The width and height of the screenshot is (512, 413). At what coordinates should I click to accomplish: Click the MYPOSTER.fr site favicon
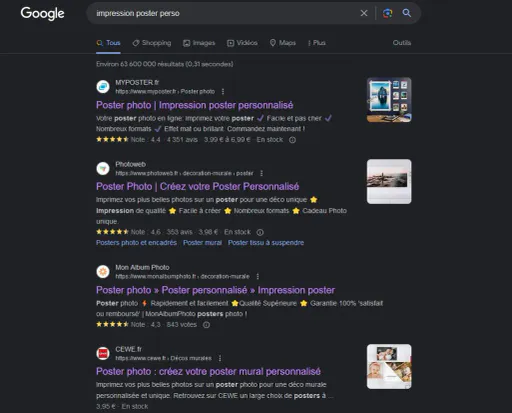[103, 87]
